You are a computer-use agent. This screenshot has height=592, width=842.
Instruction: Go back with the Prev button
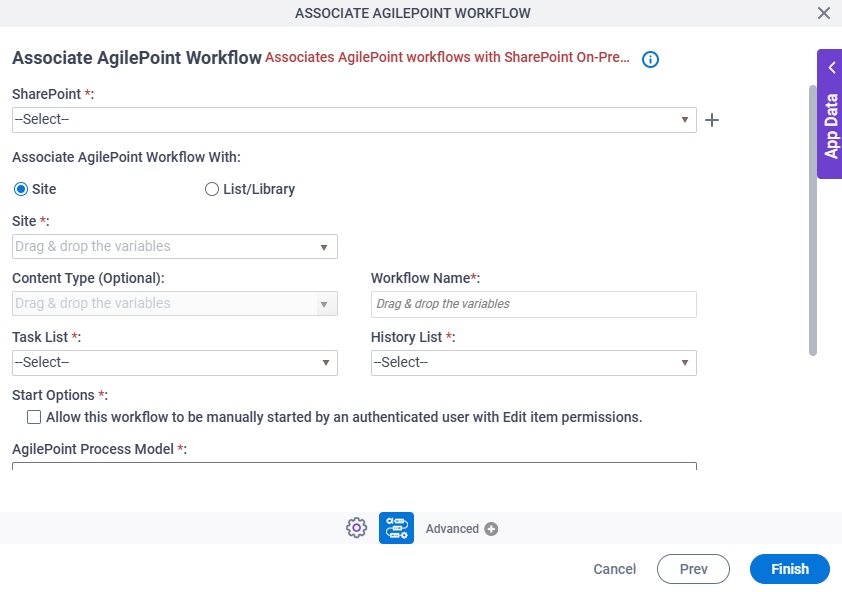tap(693, 569)
